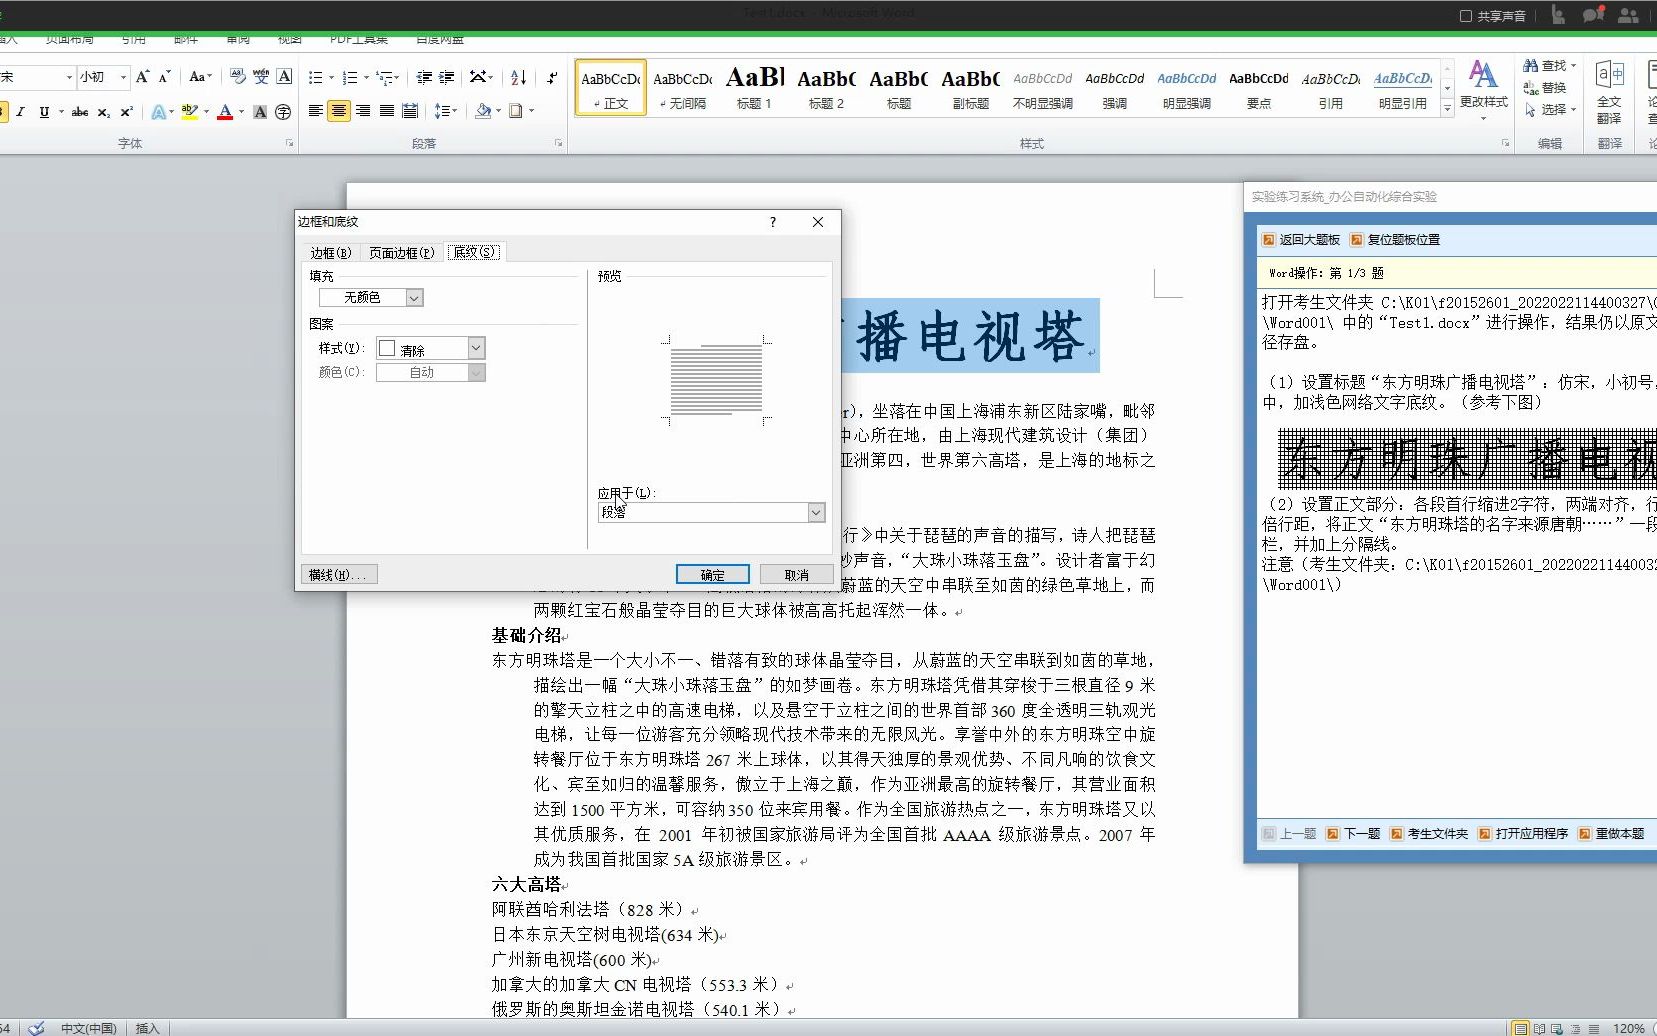The image size is (1657, 1036).
Task: Click the 取消 button in the dialog
Action: pos(797,574)
